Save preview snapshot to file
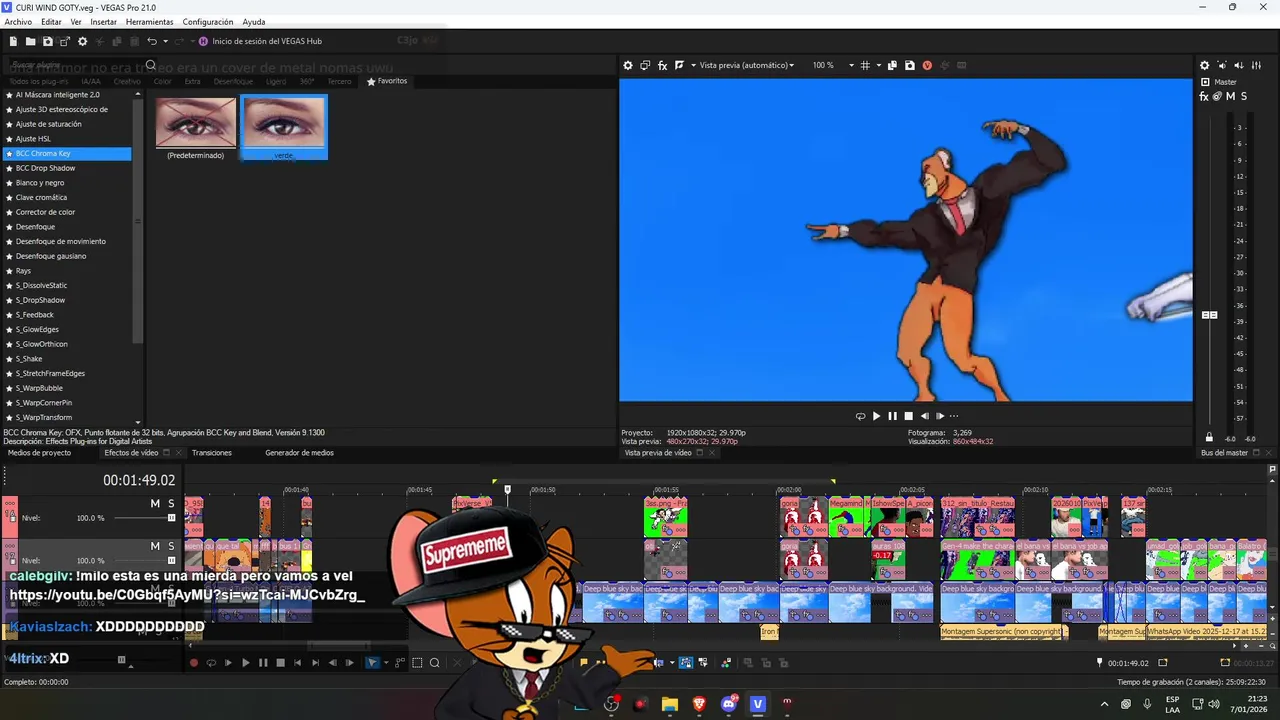Image resolution: width=1280 pixels, height=720 pixels. click(909, 65)
